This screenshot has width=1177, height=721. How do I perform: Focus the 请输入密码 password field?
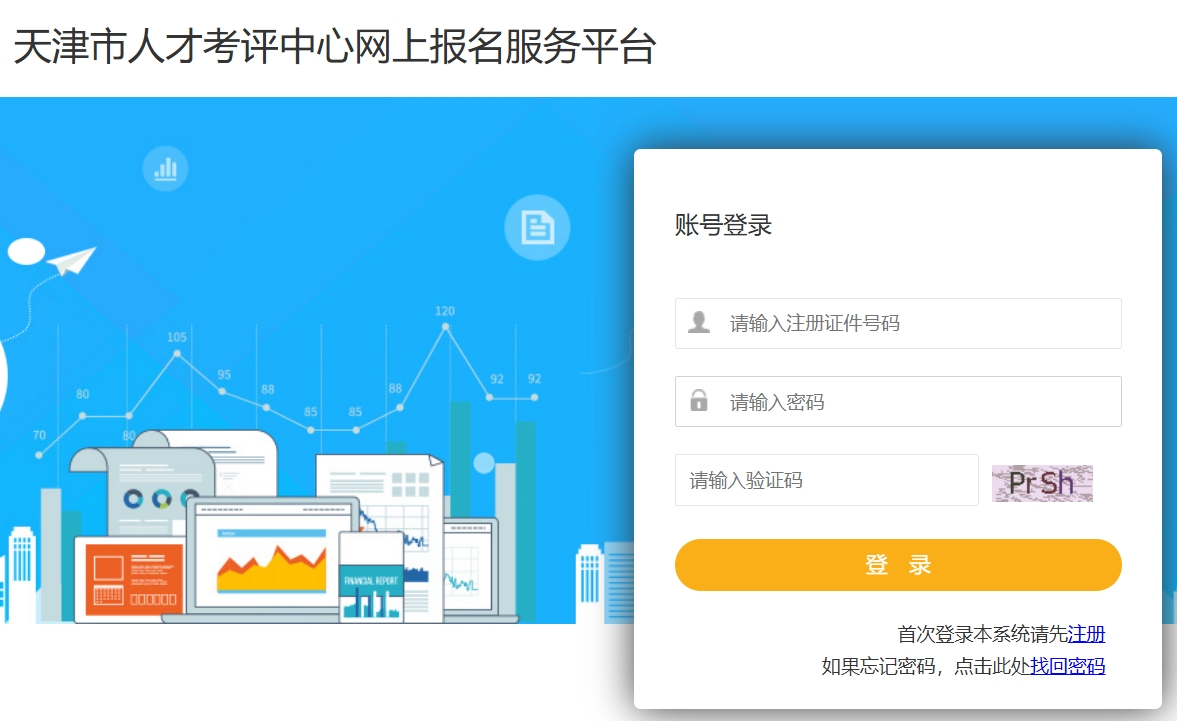[898, 401]
